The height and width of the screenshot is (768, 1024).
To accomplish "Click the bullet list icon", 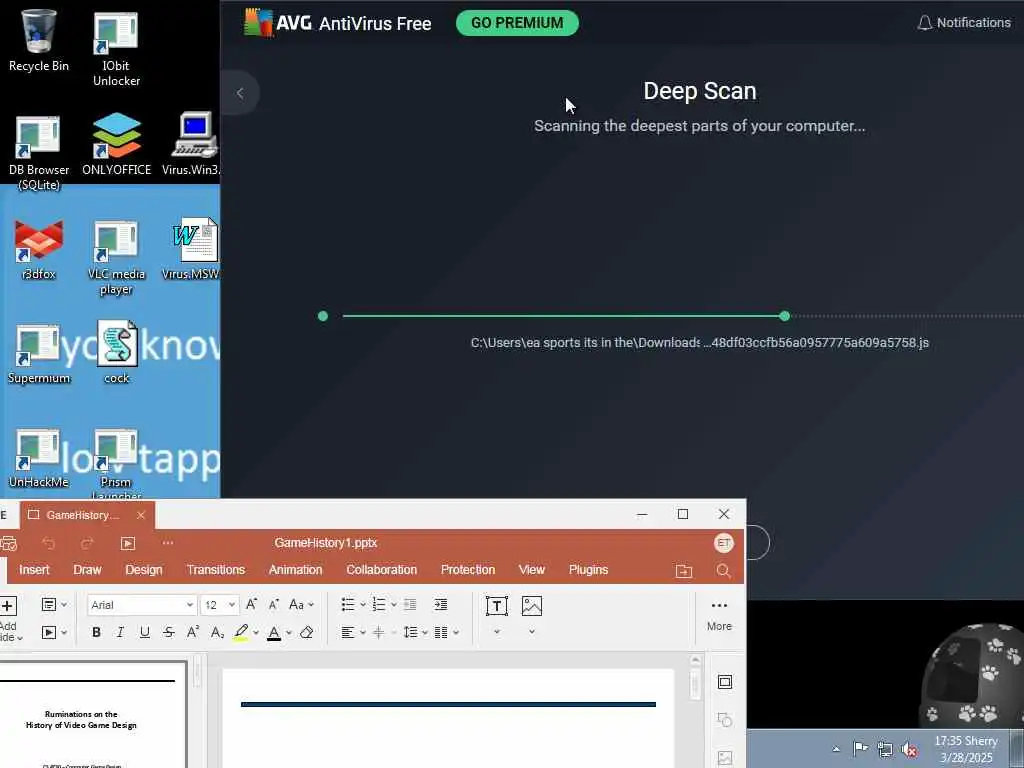I will pyautogui.click(x=348, y=605).
